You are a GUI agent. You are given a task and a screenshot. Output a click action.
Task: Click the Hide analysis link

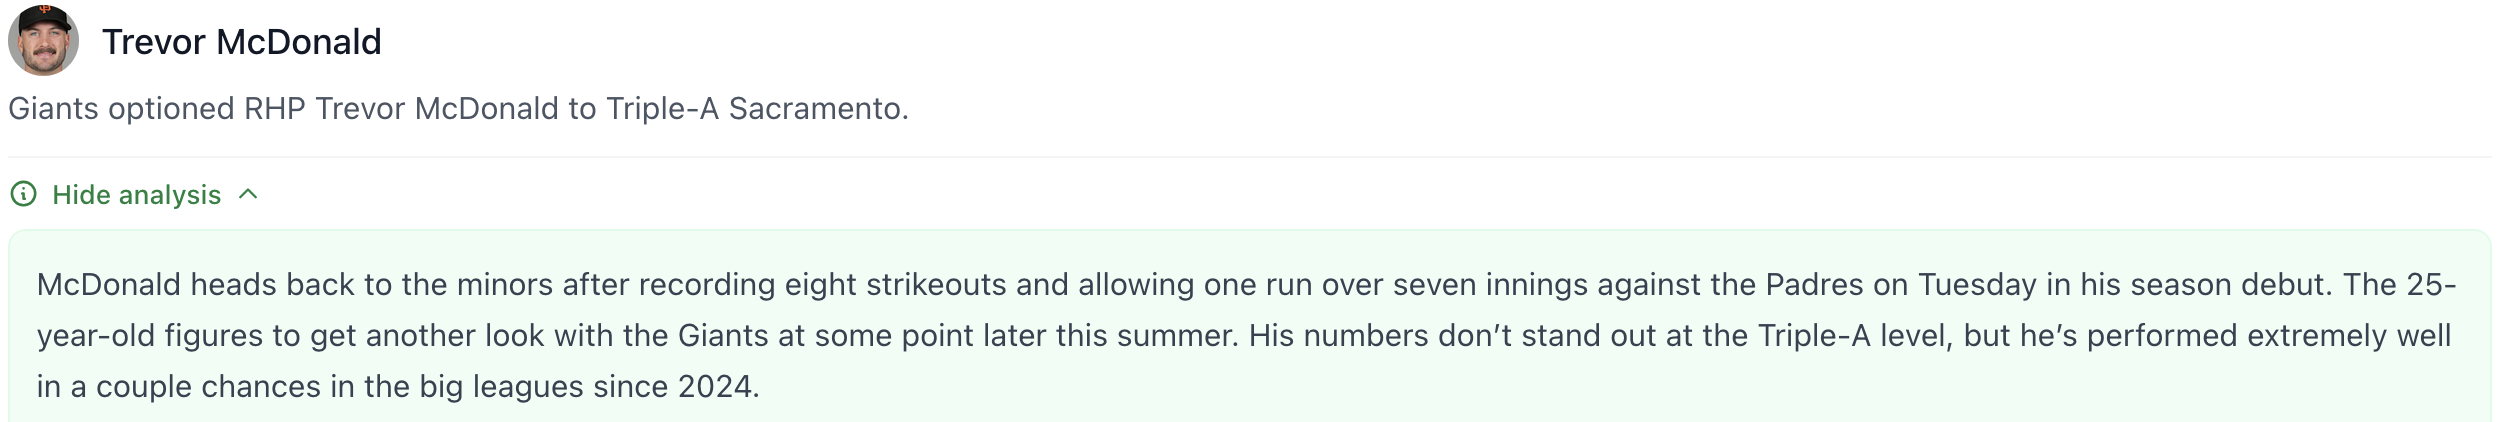tap(136, 194)
